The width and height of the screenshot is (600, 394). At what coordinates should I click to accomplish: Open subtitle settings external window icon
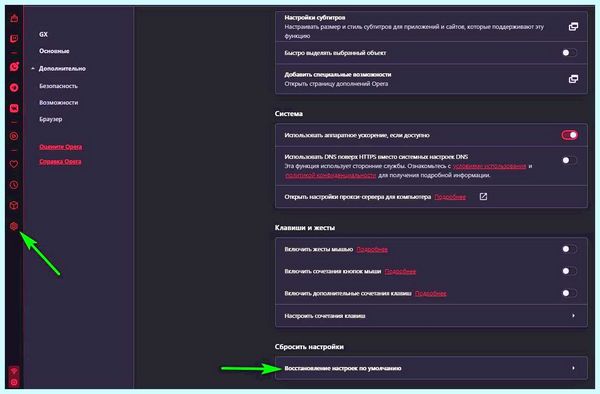pyautogui.click(x=573, y=27)
